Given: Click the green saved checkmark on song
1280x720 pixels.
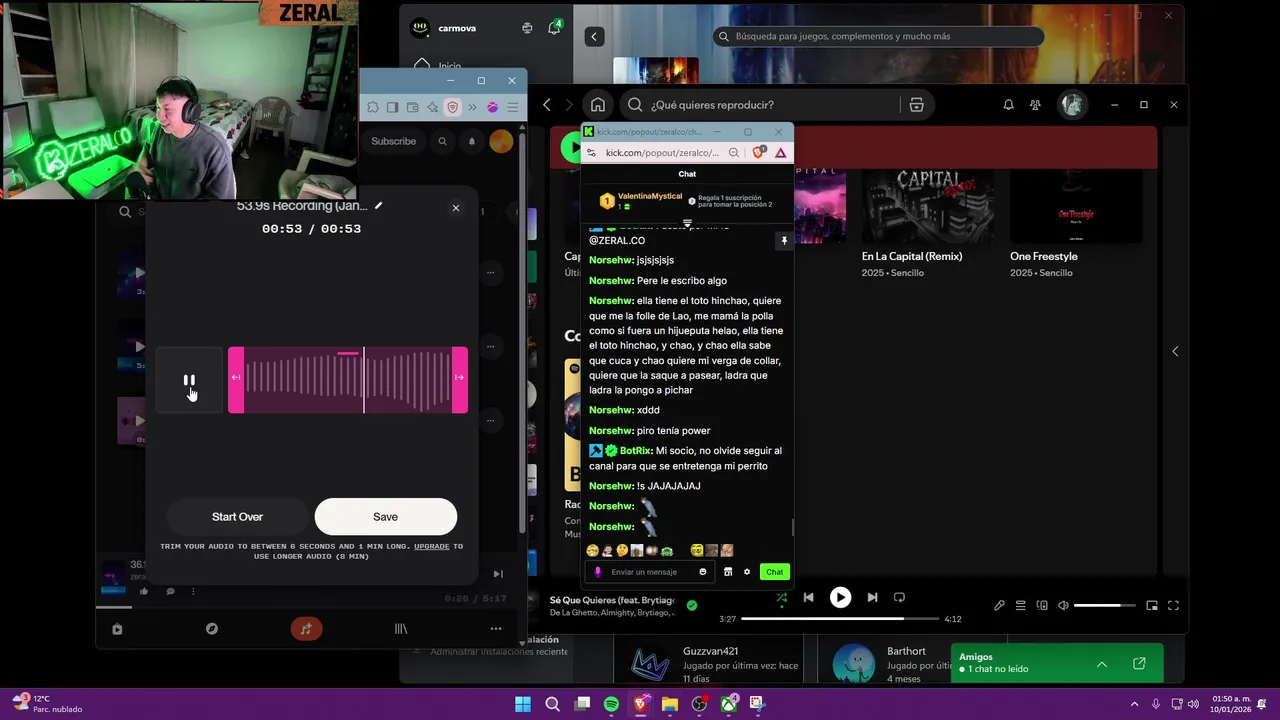Looking at the screenshot, I should pos(692,605).
